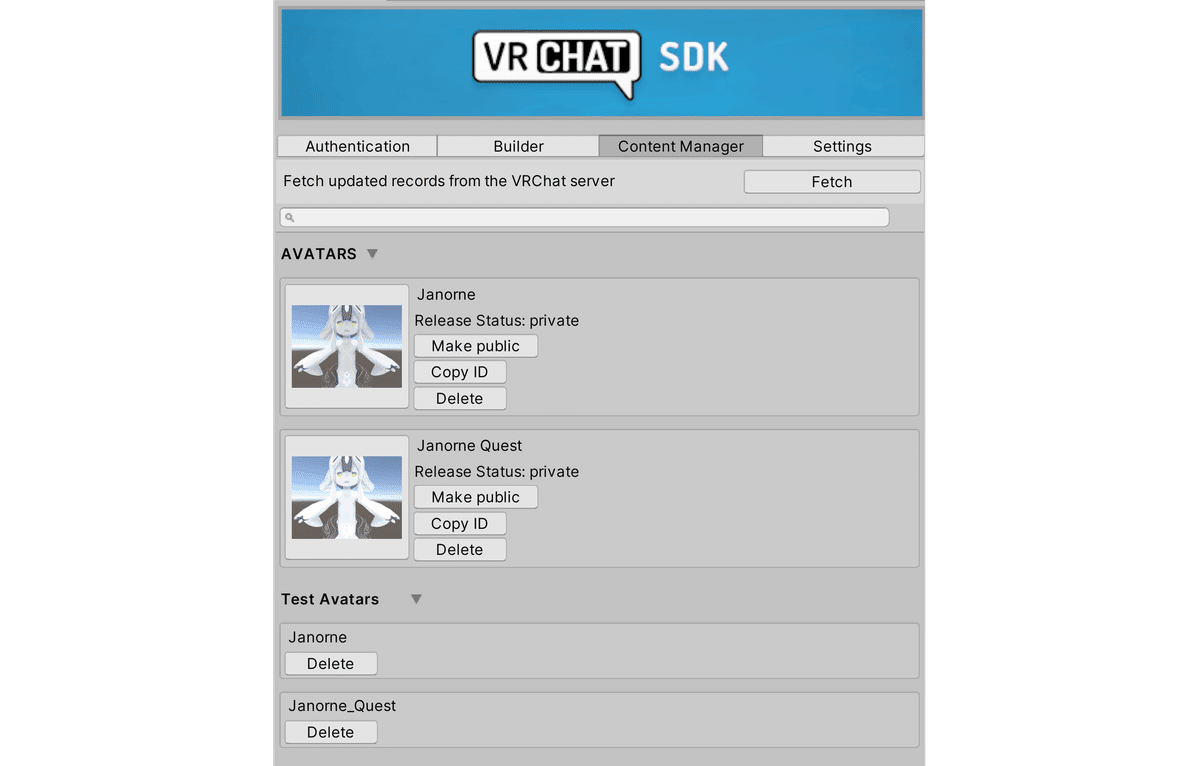Image resolution: width=1200 pixels, height=766 pixels.
Task: Click the 'Test Avatars' section heading
Action: 330,599
